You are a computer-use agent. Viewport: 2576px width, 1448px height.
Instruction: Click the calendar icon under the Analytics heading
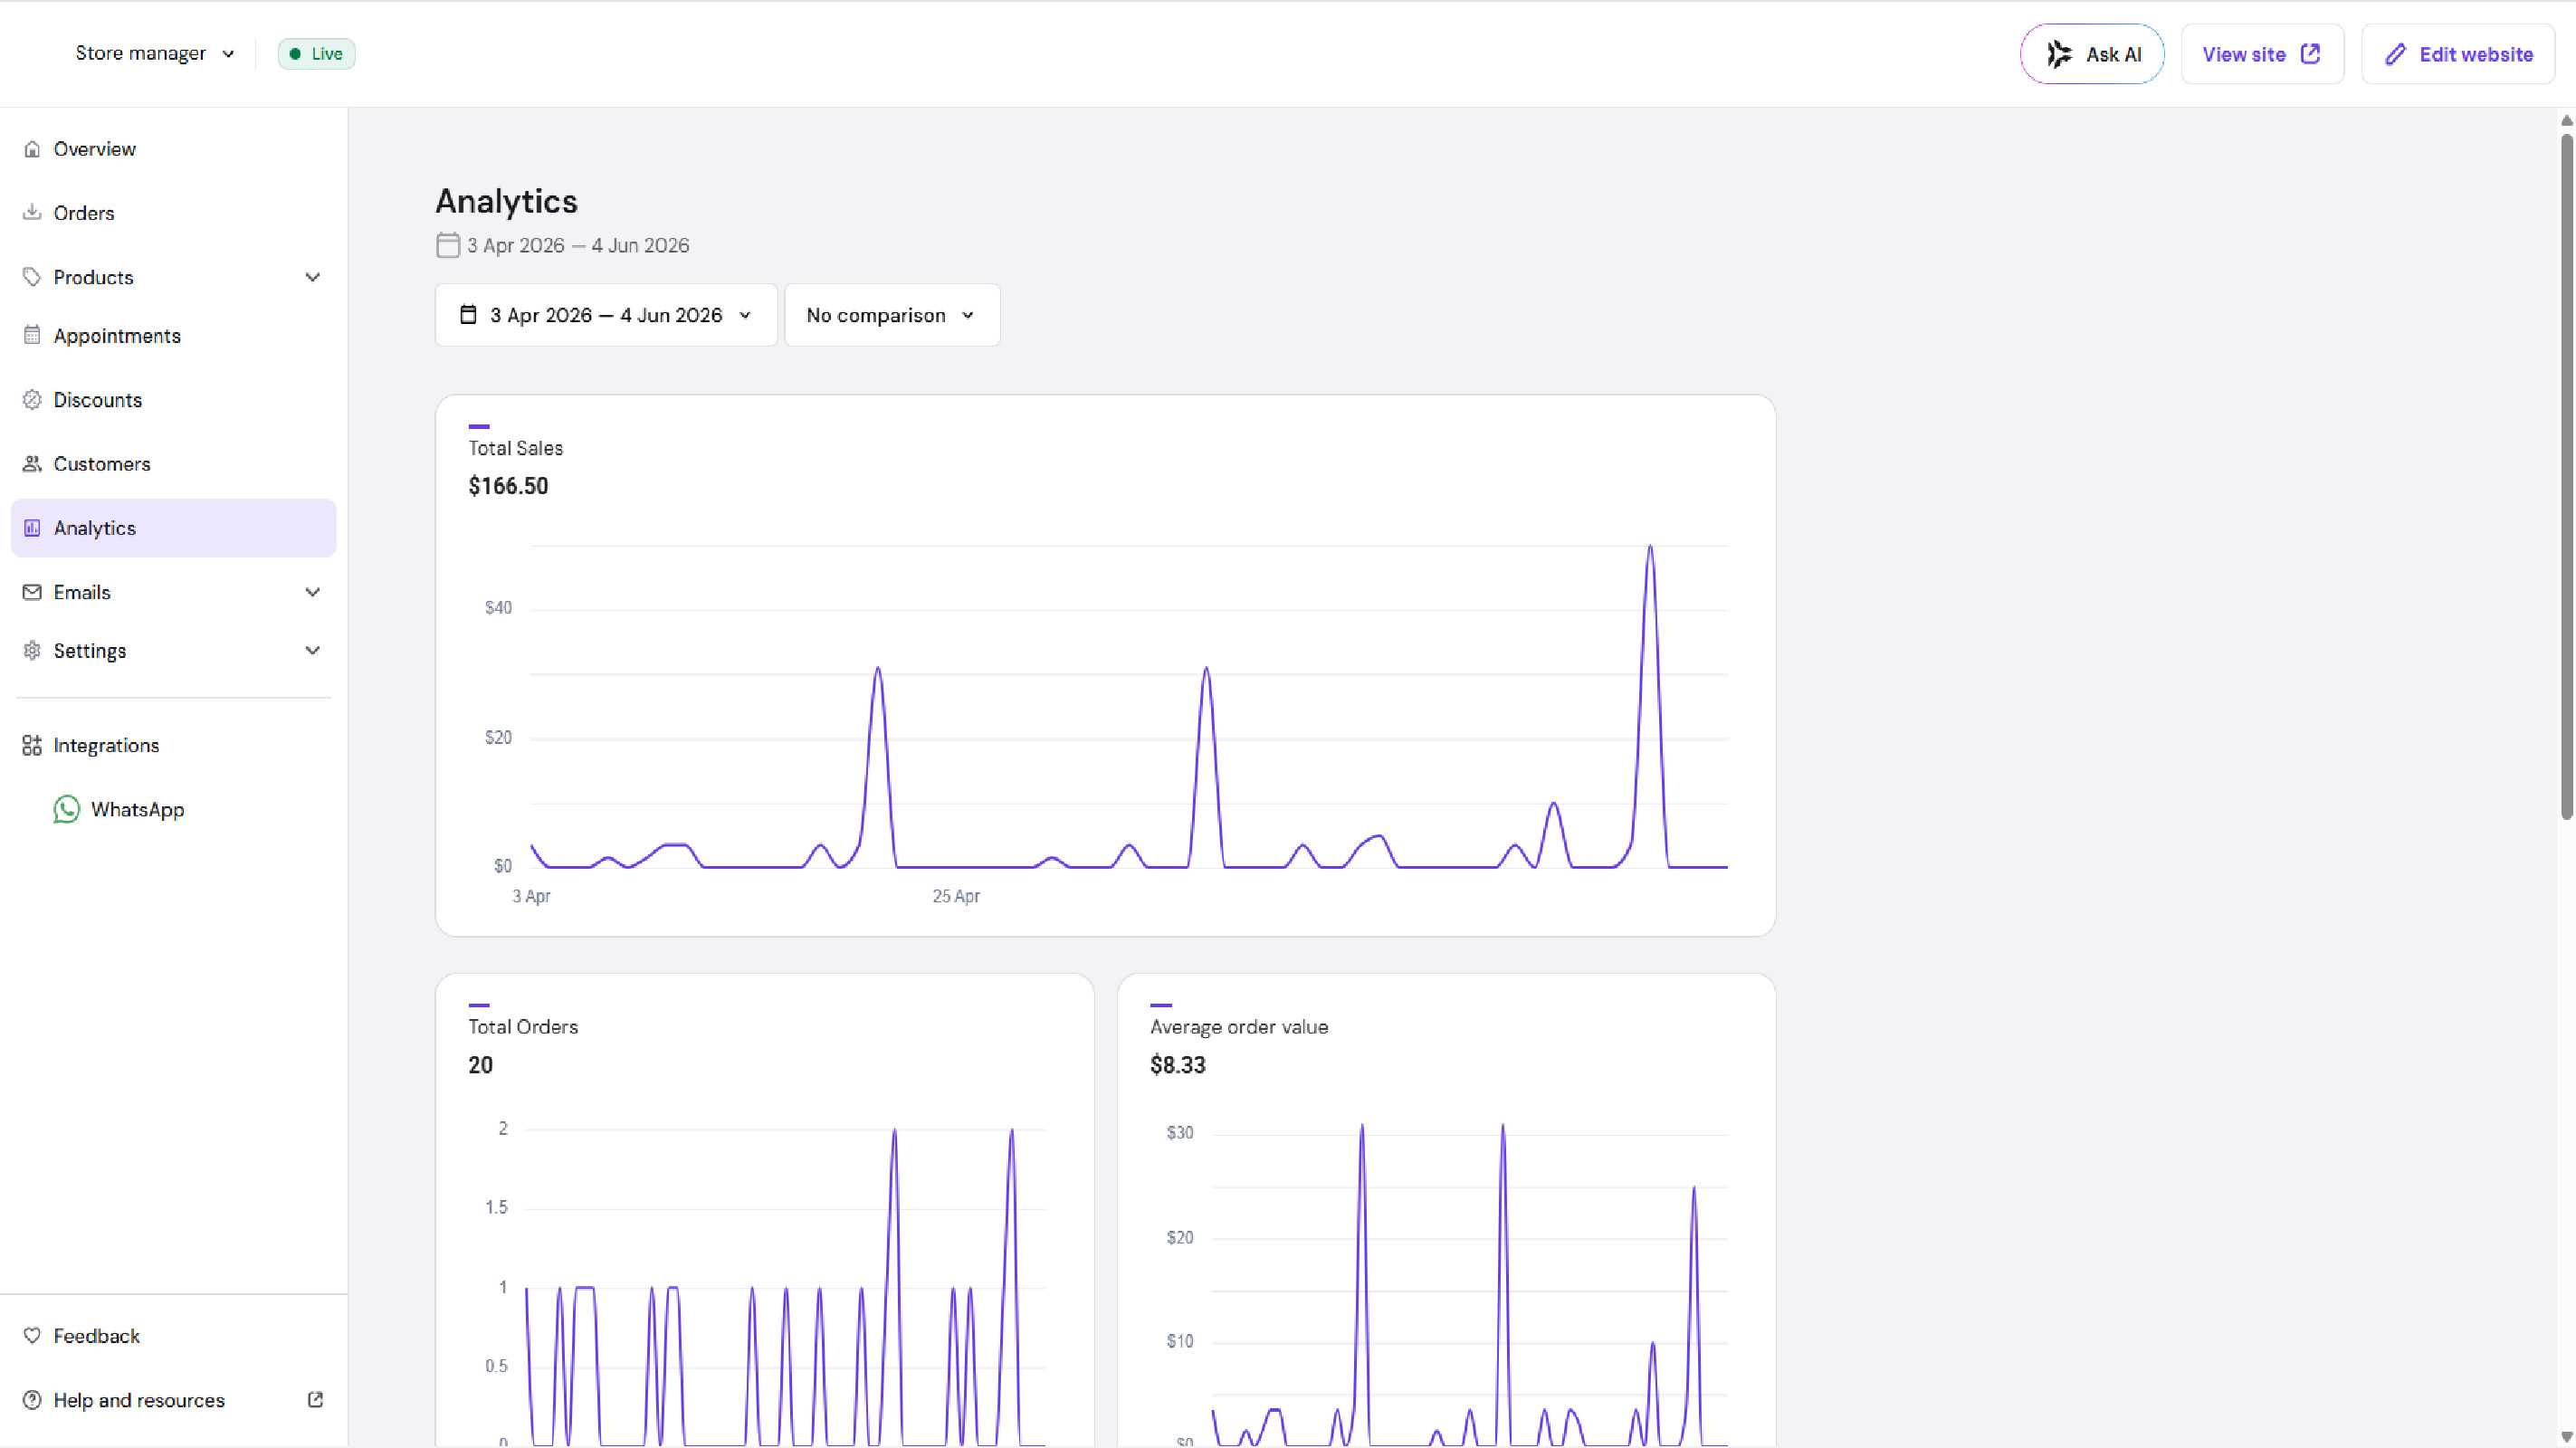[448, 245]
